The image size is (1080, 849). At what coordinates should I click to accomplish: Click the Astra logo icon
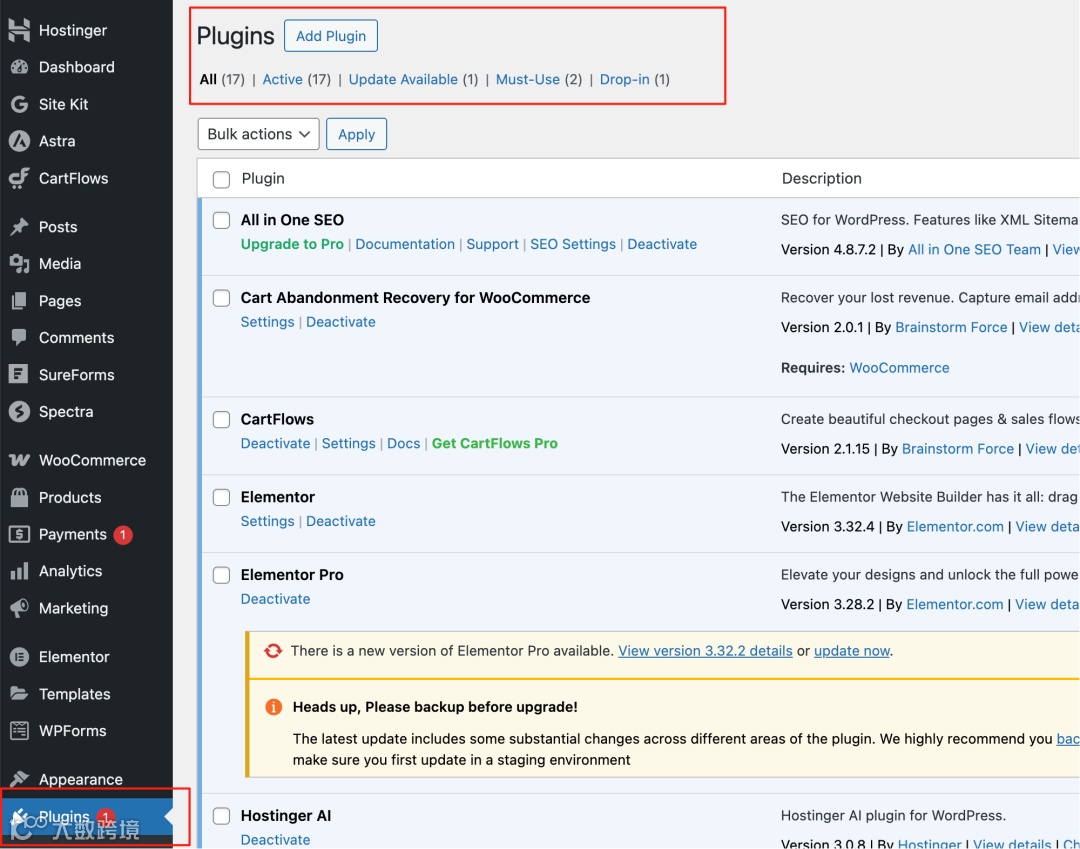pos(19,141)
